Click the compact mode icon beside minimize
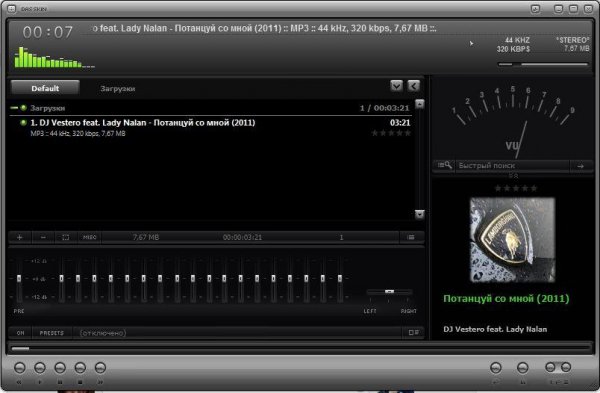Image resolution: width=600 pixels, height=393 pixels. [535, 9]
